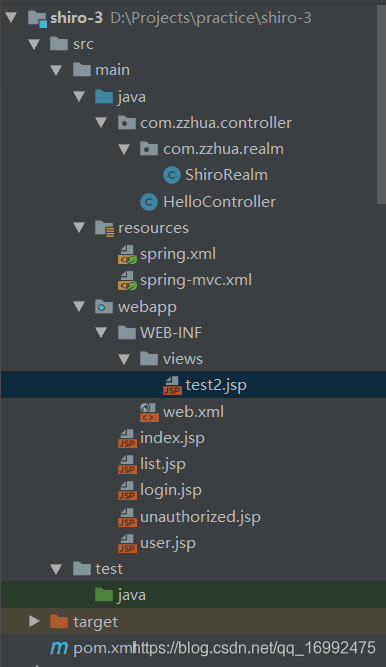386x667 pixels.
Task: Click the login.jsp JSP file icon
Action: (x=127, y=491)
